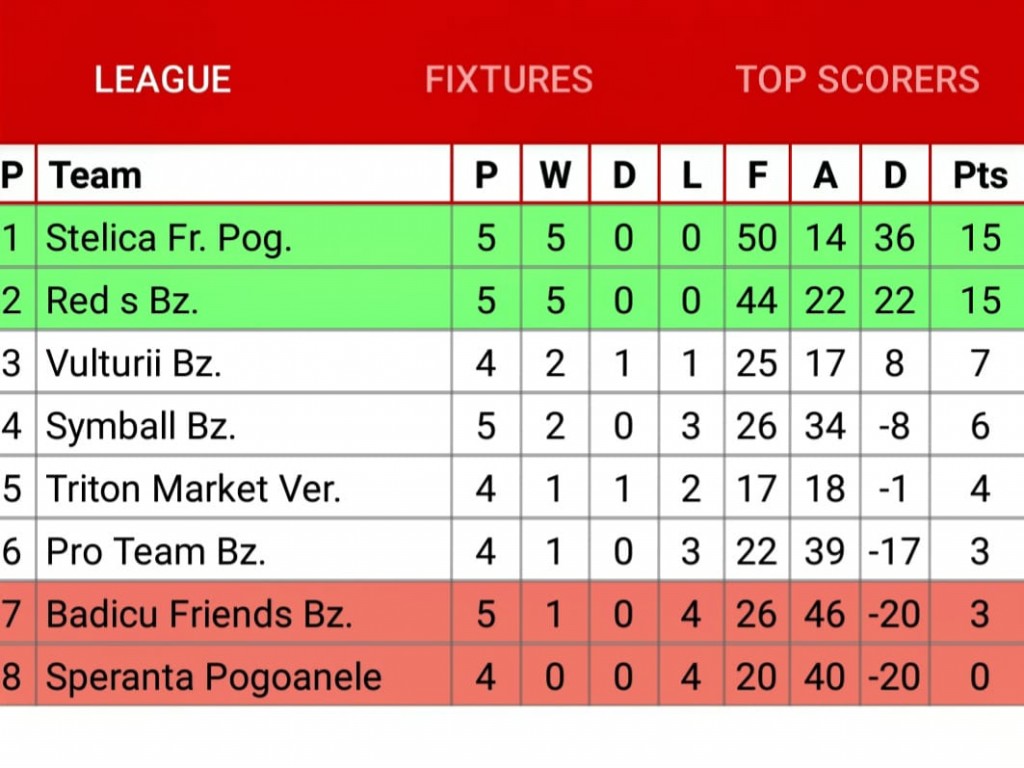Screen dimensions: 1024x768
Task: Click the A goals-against column header
Action: coord(825,175)
